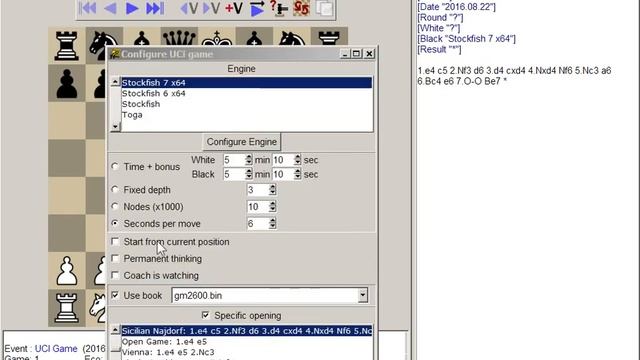Image resolution: width=640 pixels, height=360 pixels.
Task: Flip the board using rotate icon
Action: pyautogui.click(x=302, y=8)
